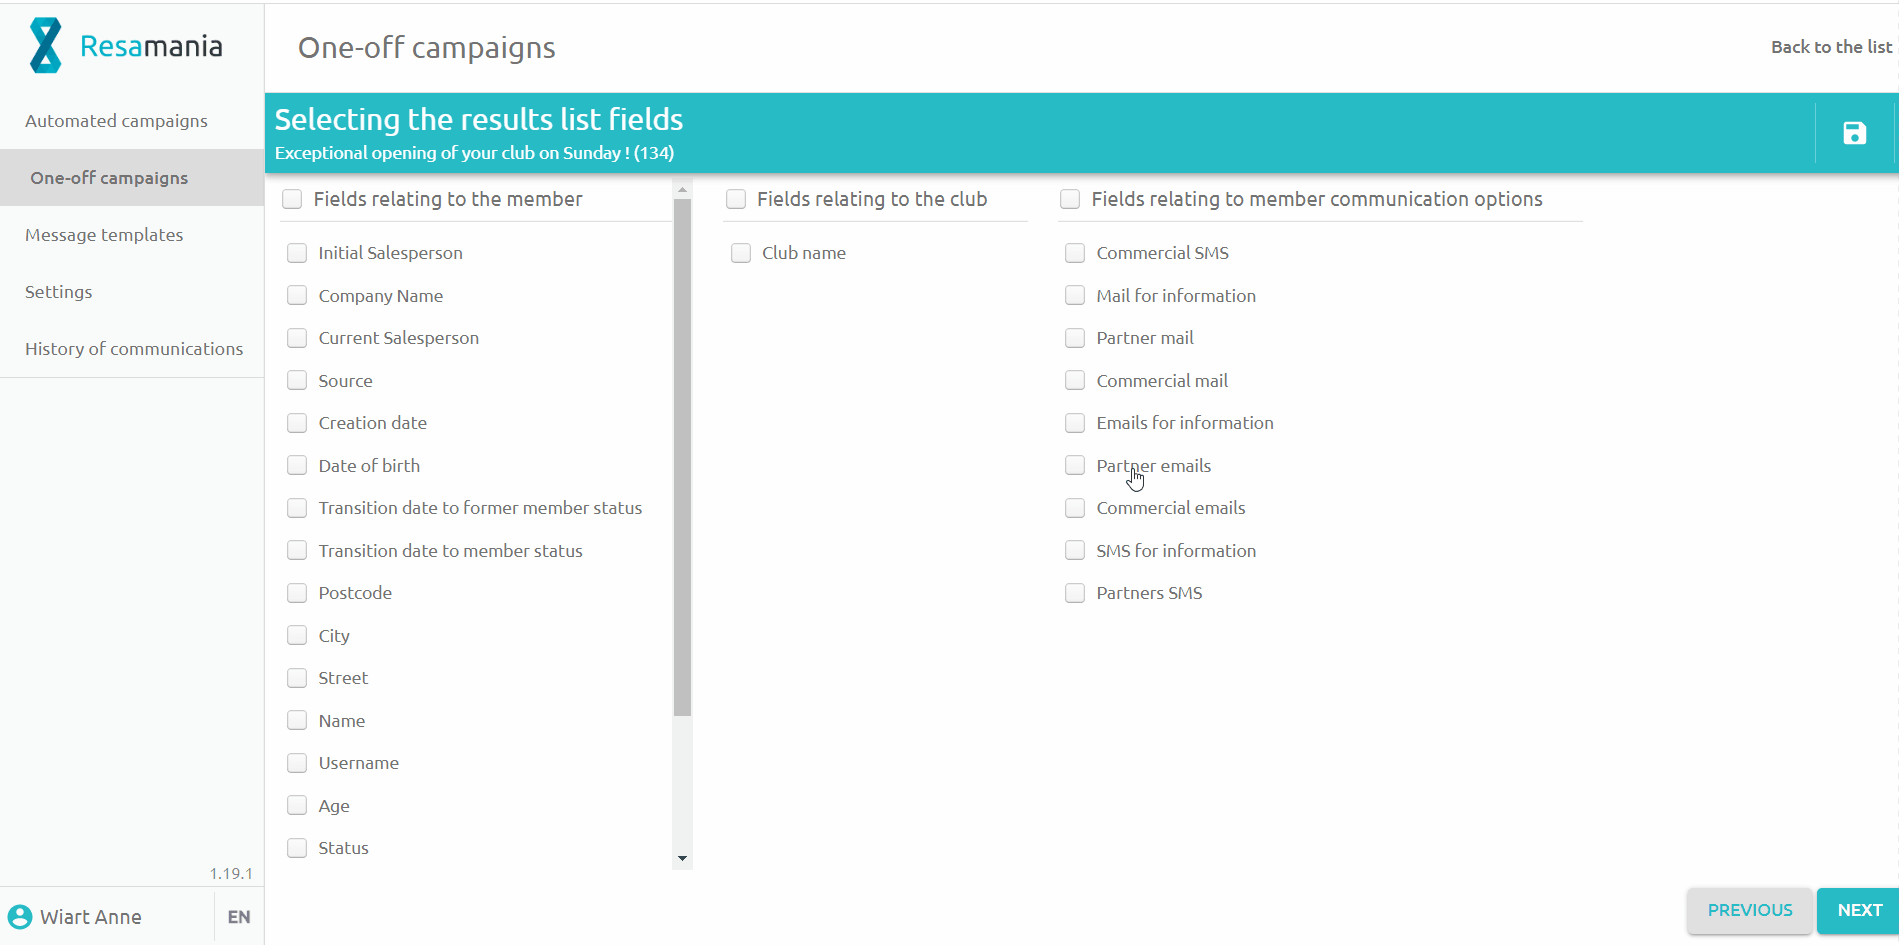Click the save floppy disk icon
Screen dimensions: 1899x945
pyautogui.click(x=1854, y=133)
